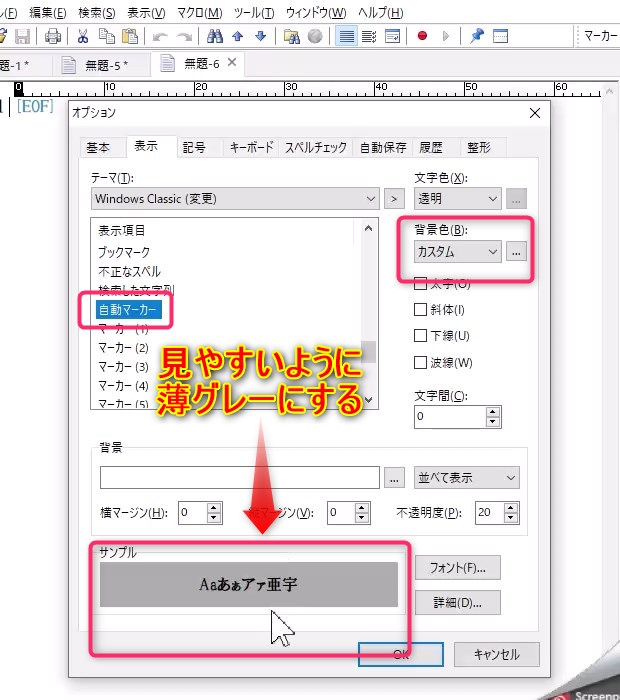The width and height of the screenshot is (620, 700).
Task: Select the Wrap by Characters icon
Action: (369, 36)
